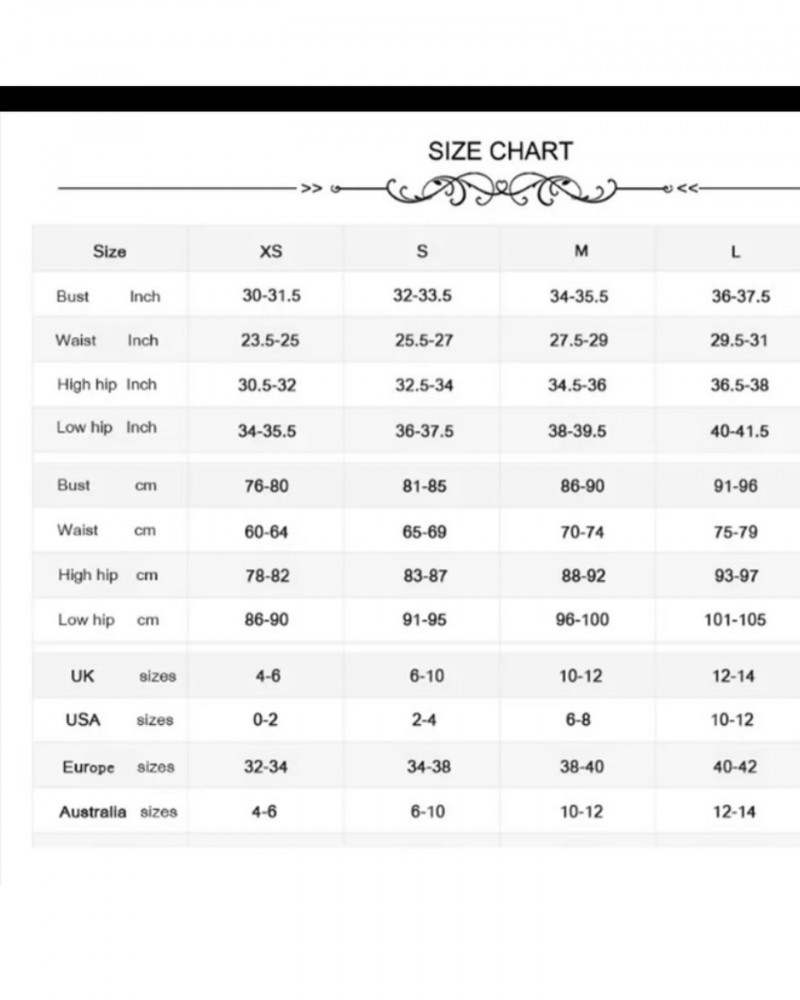
Task: Select the L column header
Action: [736, 252]
